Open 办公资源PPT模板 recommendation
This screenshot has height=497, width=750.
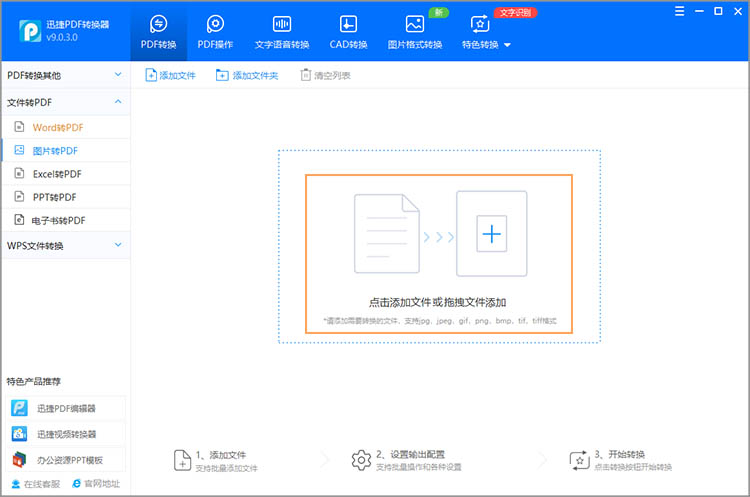66,460
